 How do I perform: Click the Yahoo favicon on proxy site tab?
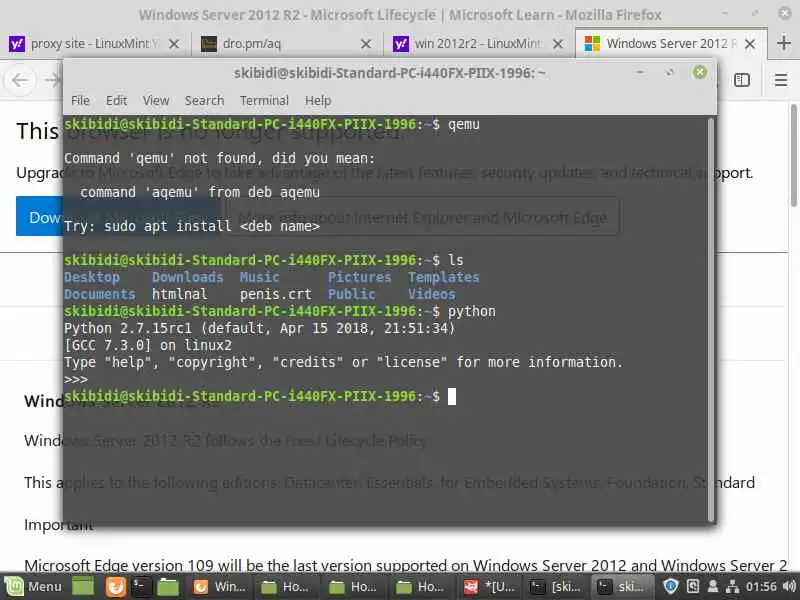point(17,44)
